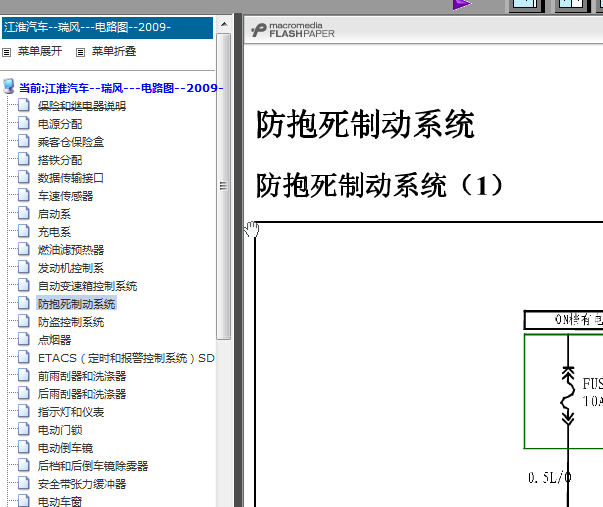Open the 指示灯和仪表 page
This screenshot has height=507, width=603.
[x=71, y=412]
